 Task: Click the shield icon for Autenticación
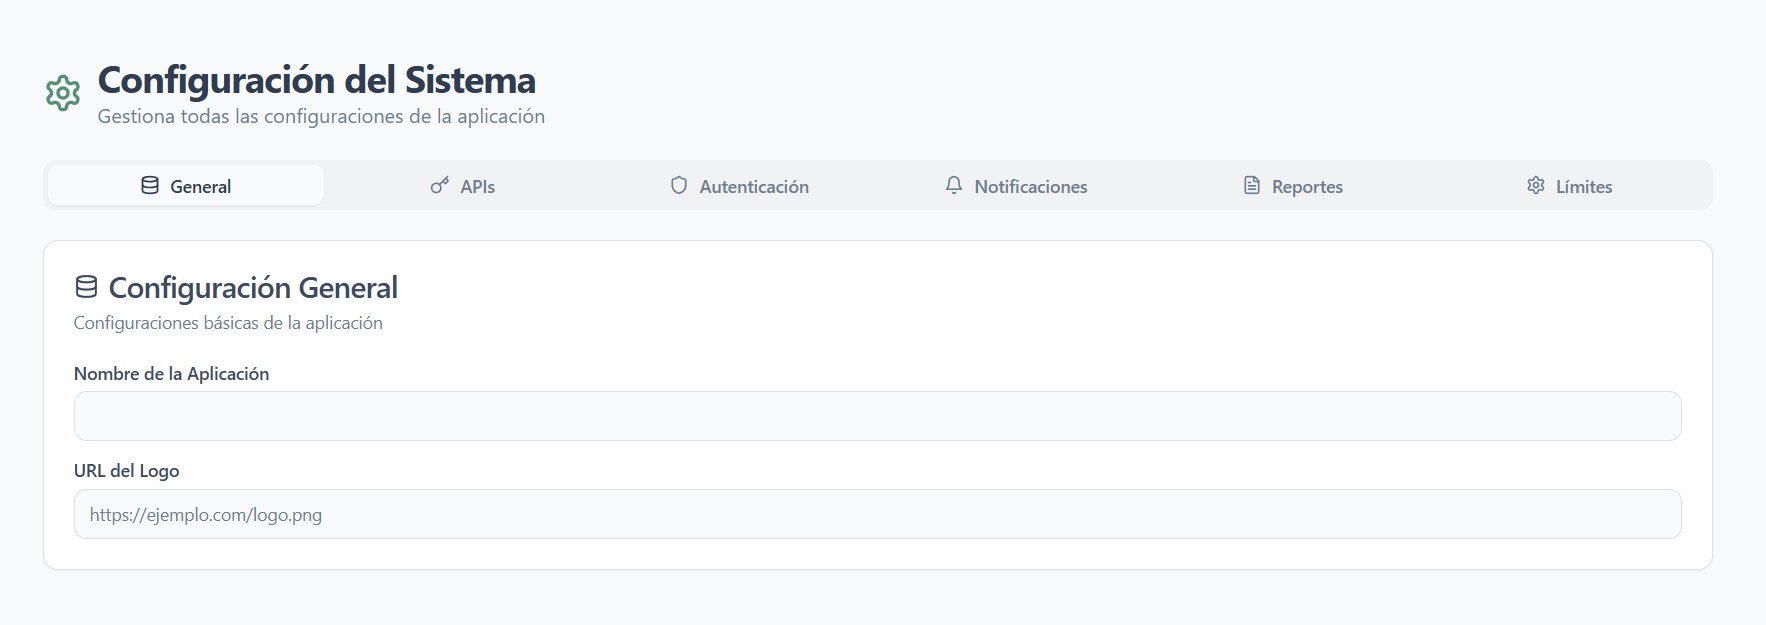pyautogui.click(x=679, y=185)
